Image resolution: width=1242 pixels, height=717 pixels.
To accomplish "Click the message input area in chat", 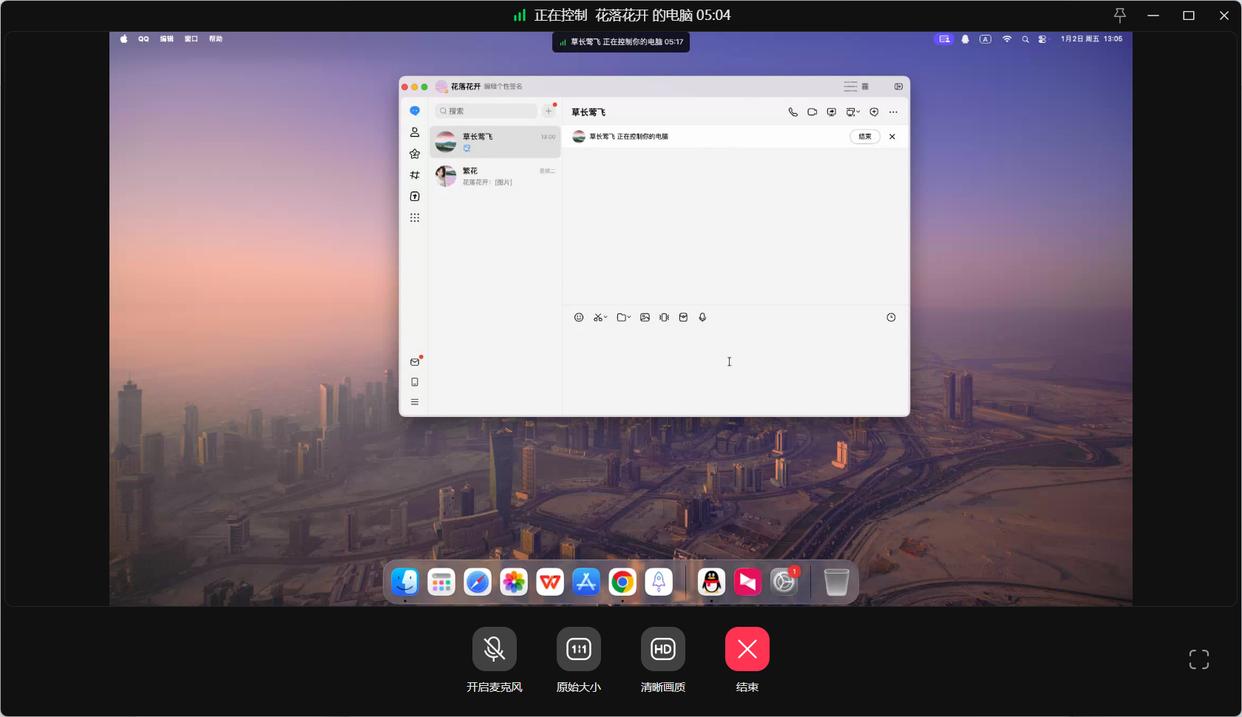I will 735,370.
